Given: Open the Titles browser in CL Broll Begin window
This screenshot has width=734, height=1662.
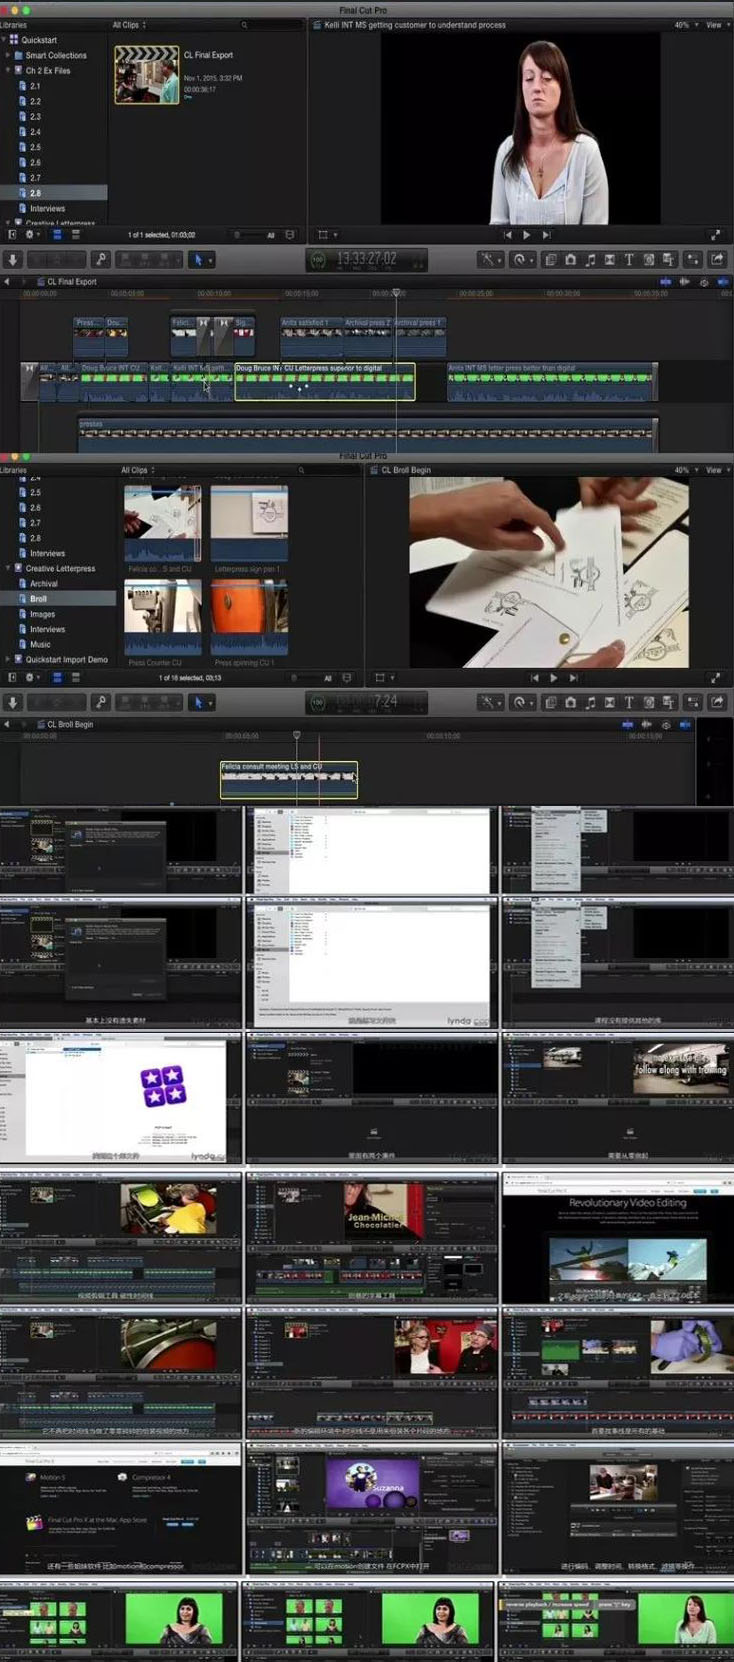Looking at the screenshot, I should pos(629,702).
